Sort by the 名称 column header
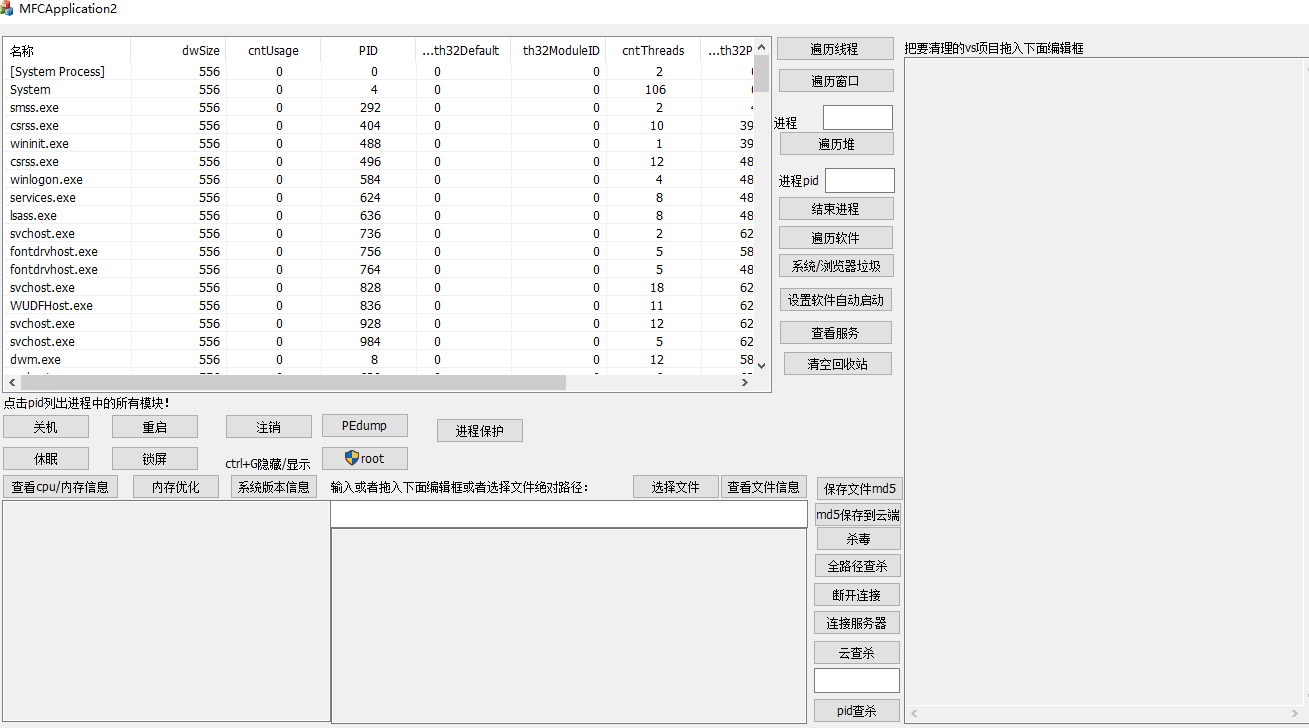Image resolution: width=1309 pixels, height=728 pixels. coord(67,50)
